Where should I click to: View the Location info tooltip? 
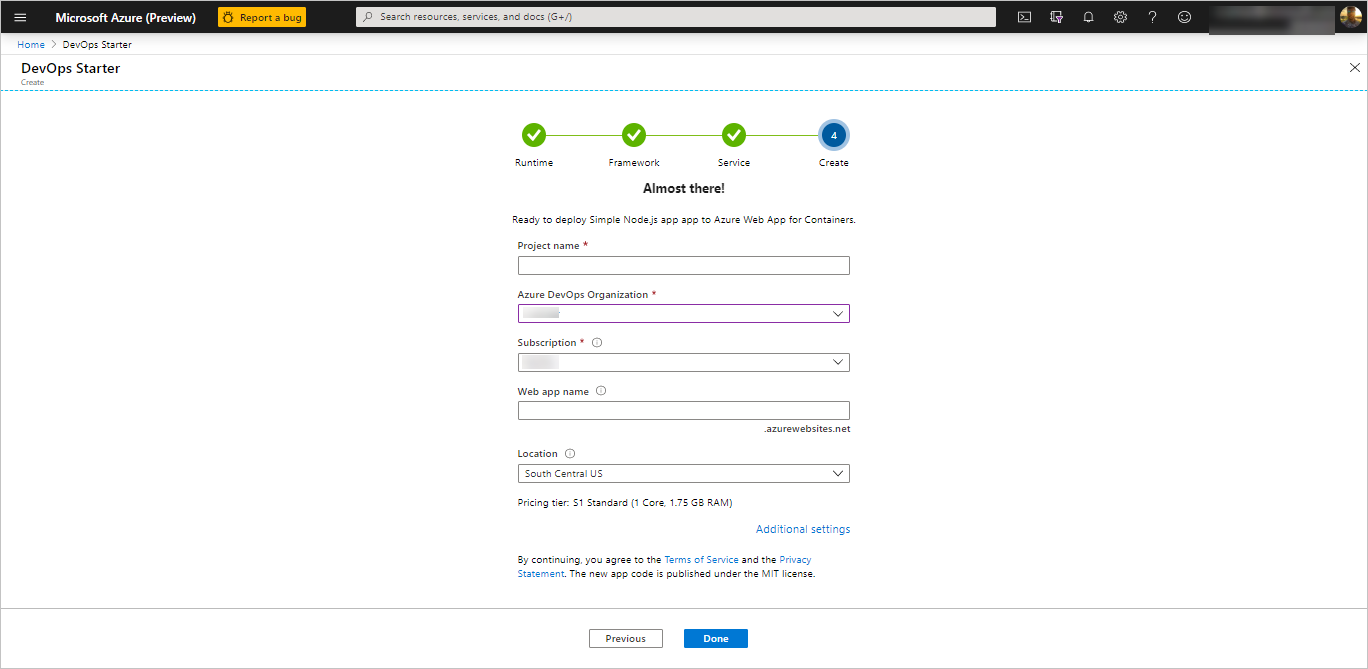pos(569,453)
